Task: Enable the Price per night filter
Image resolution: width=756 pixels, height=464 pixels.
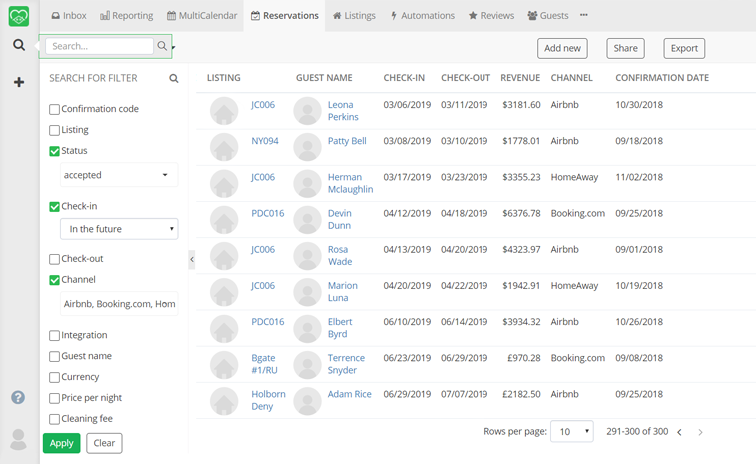Action: tap(54, 398)
